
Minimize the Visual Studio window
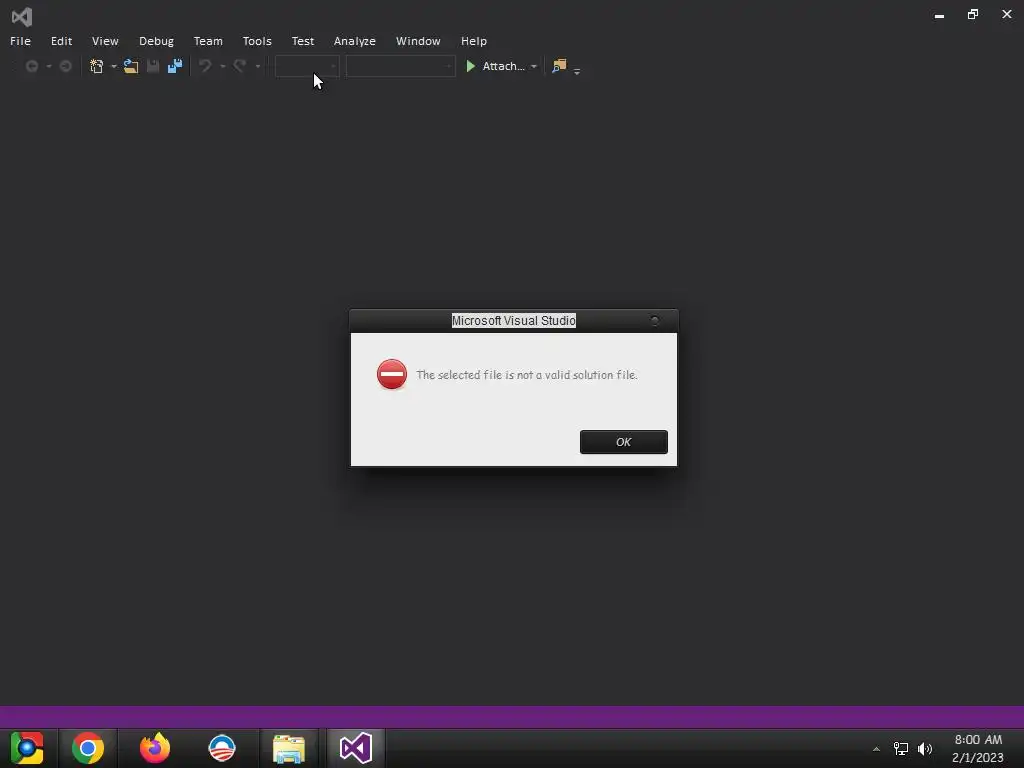939,15
